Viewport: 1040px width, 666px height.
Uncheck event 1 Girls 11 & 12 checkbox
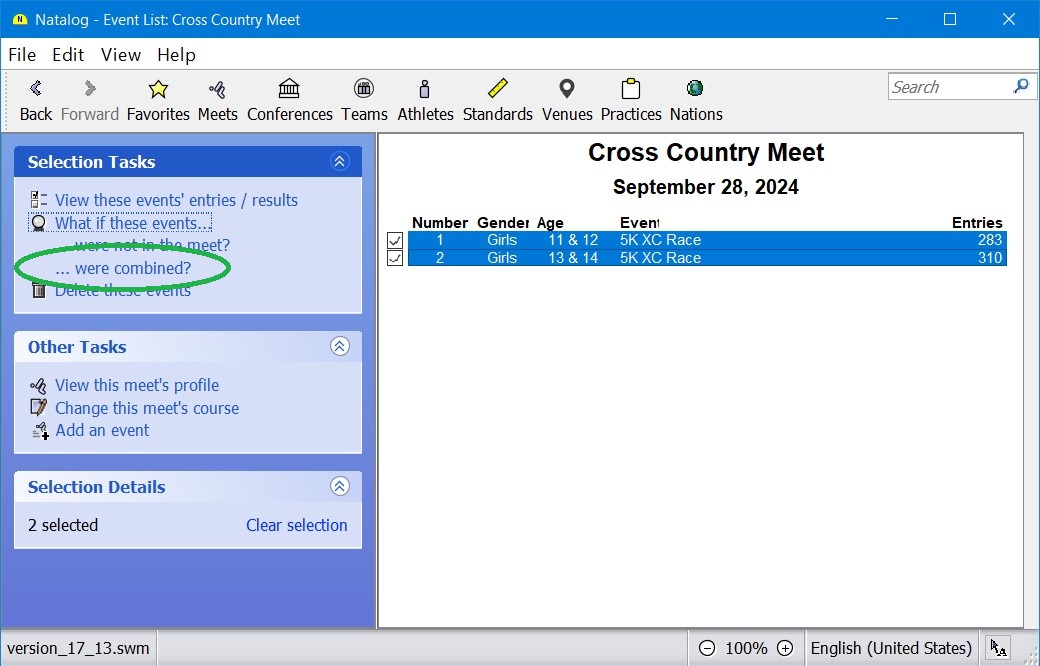395,240
